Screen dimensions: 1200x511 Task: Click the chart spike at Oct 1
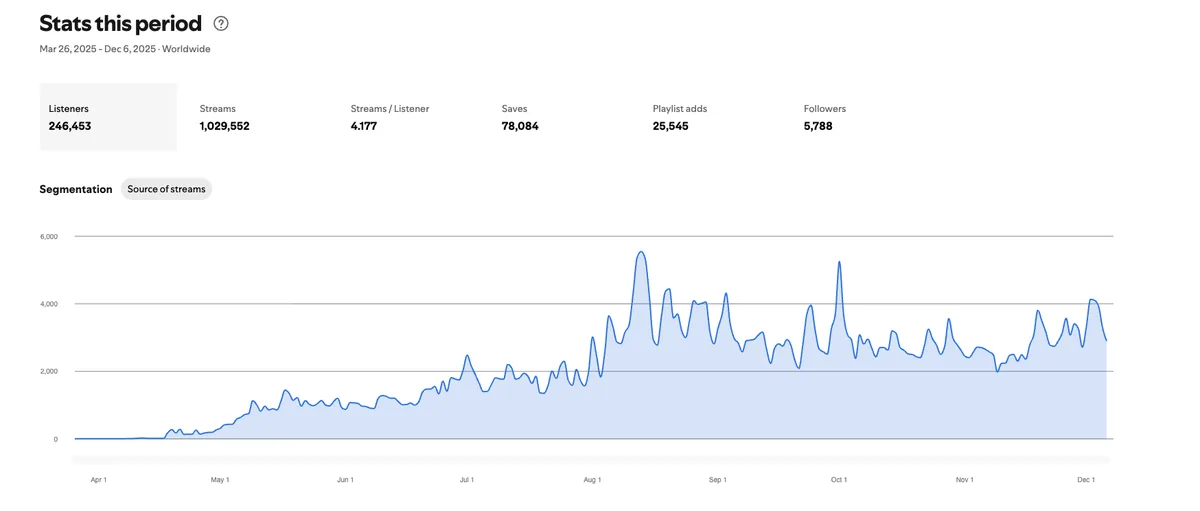click(839, 263)
